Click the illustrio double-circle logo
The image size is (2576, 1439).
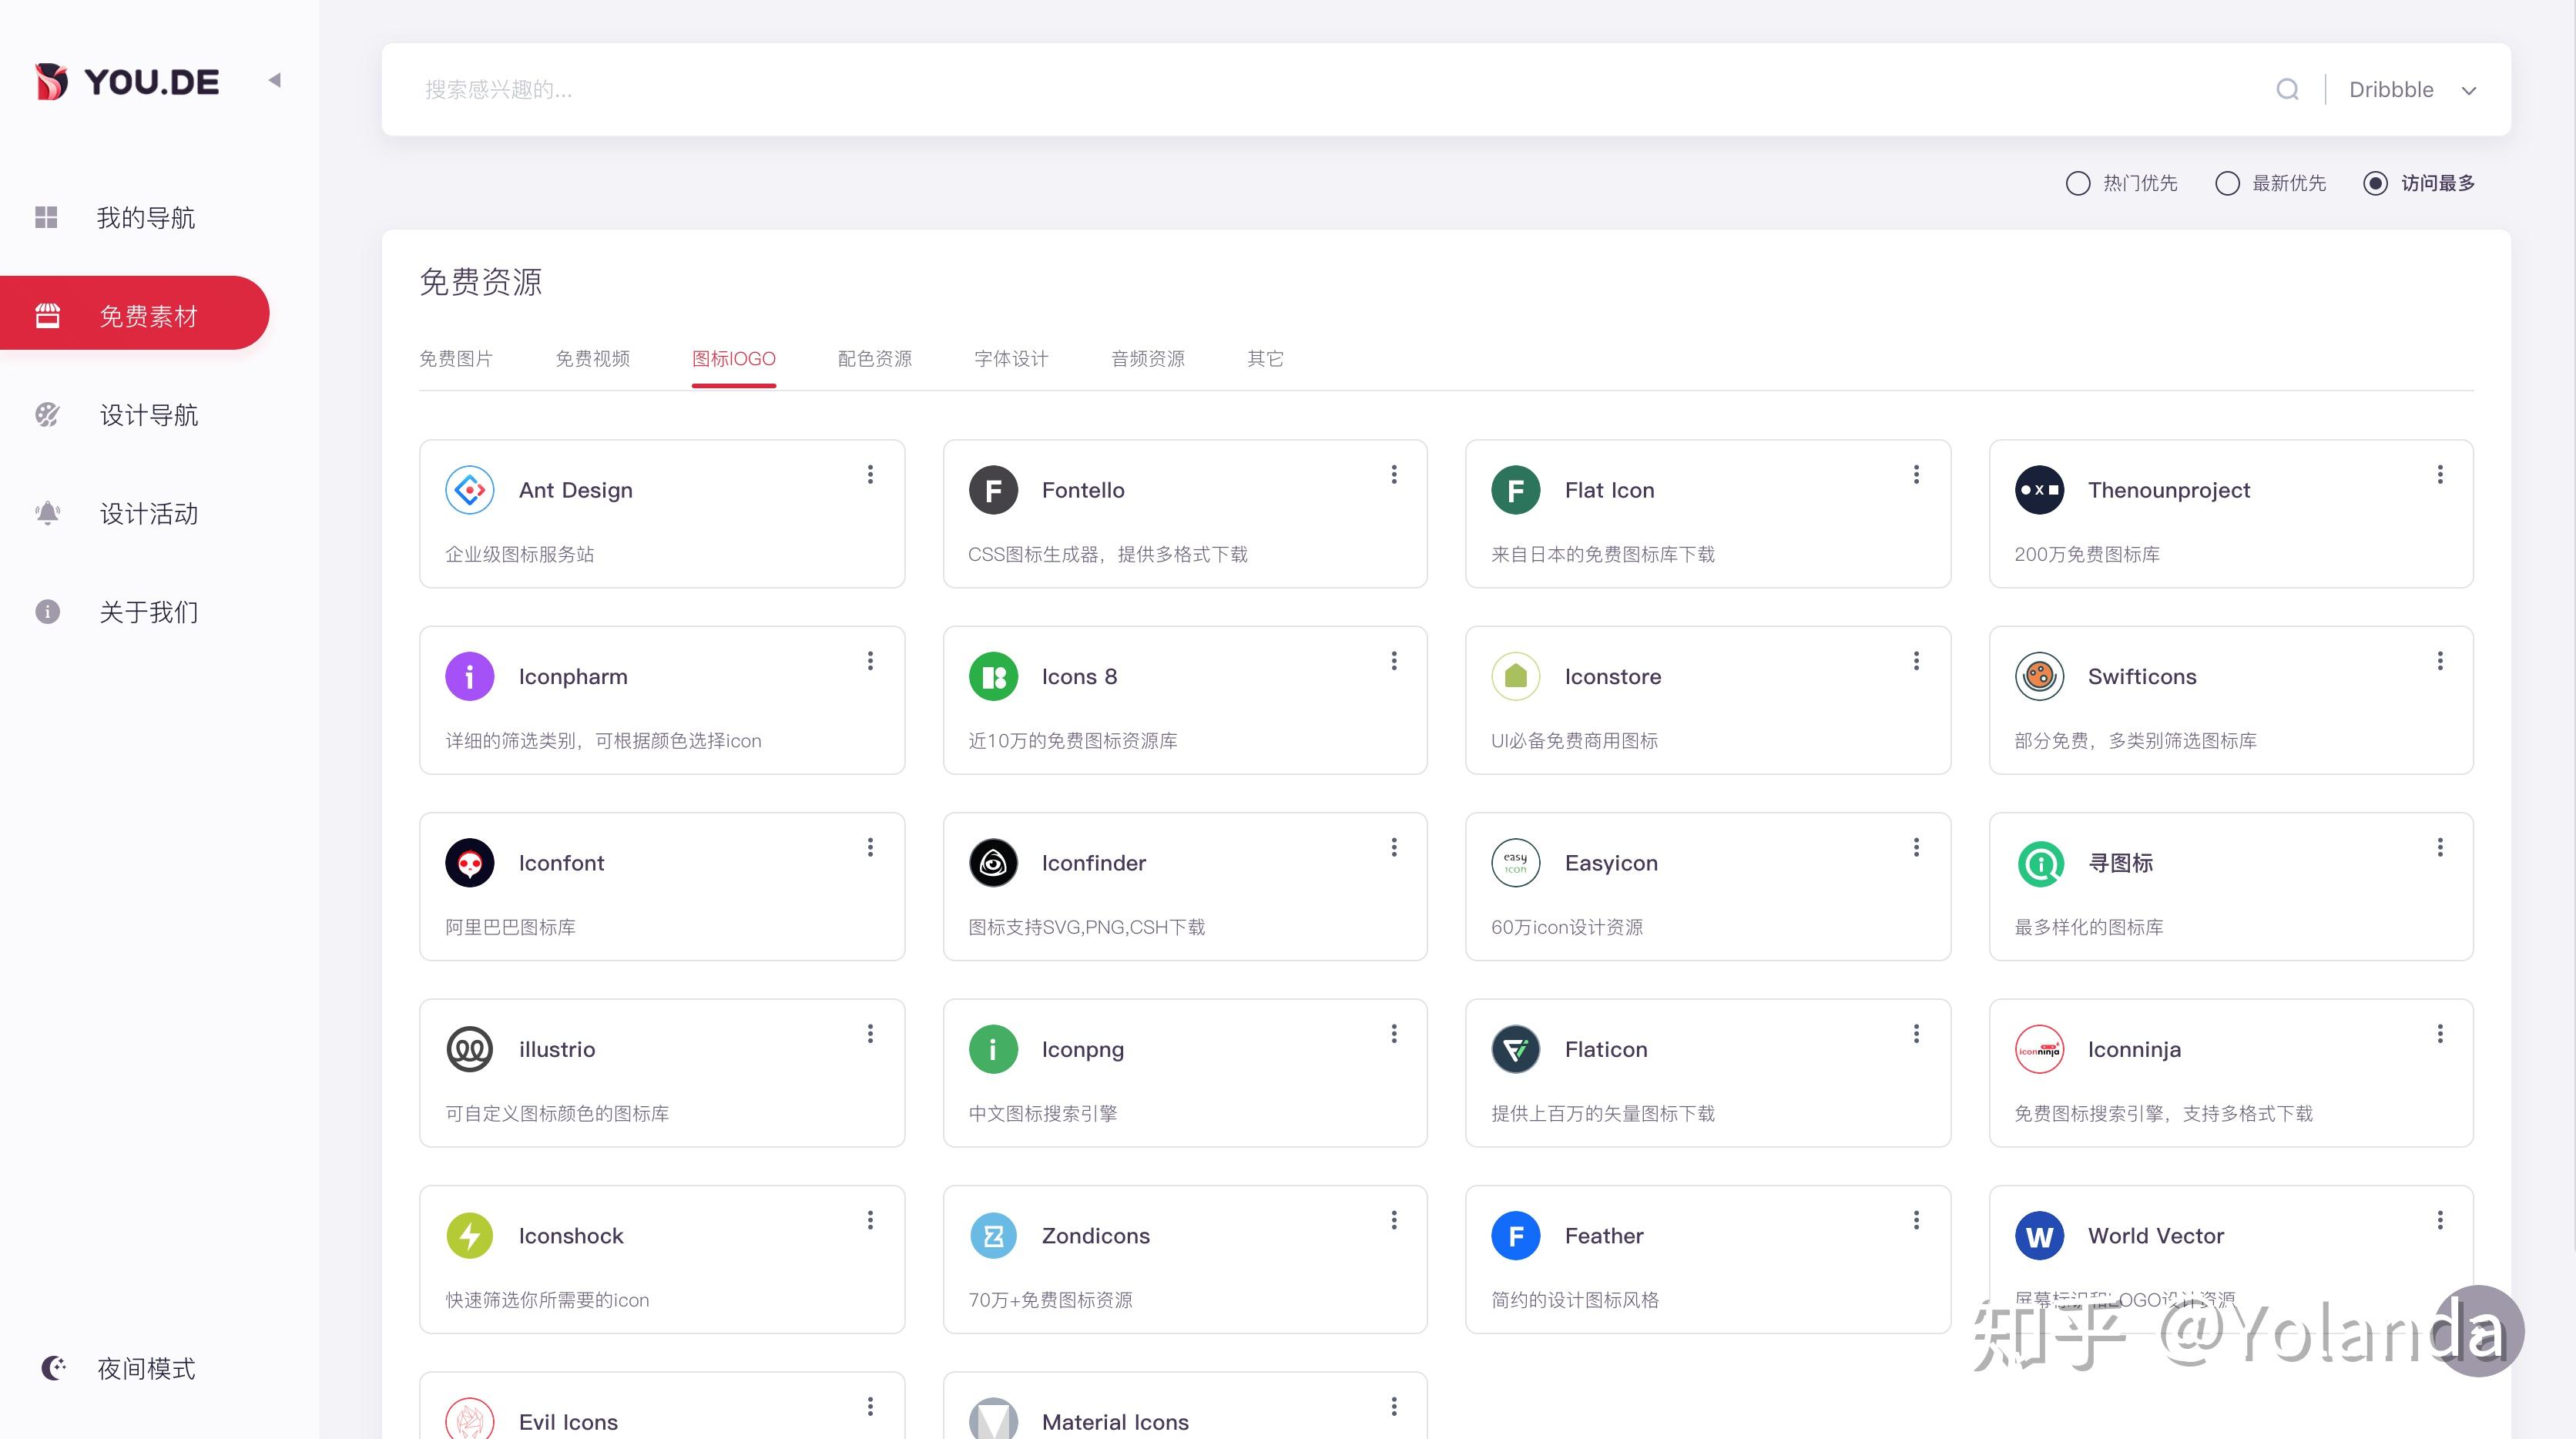tap(469, 1049)
